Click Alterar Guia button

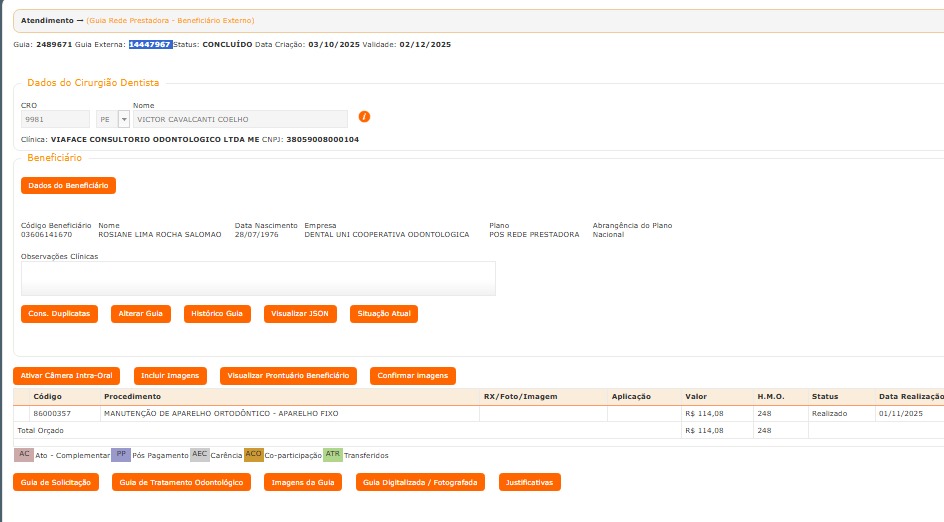tap(140, 314)
